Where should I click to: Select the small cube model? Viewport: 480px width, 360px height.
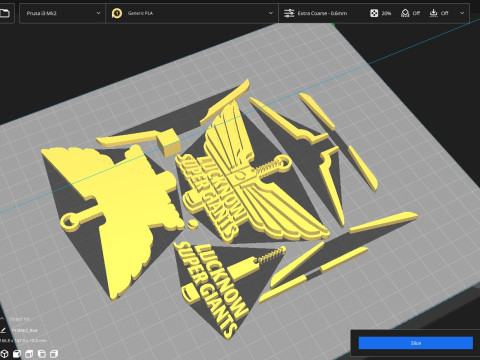169,143
